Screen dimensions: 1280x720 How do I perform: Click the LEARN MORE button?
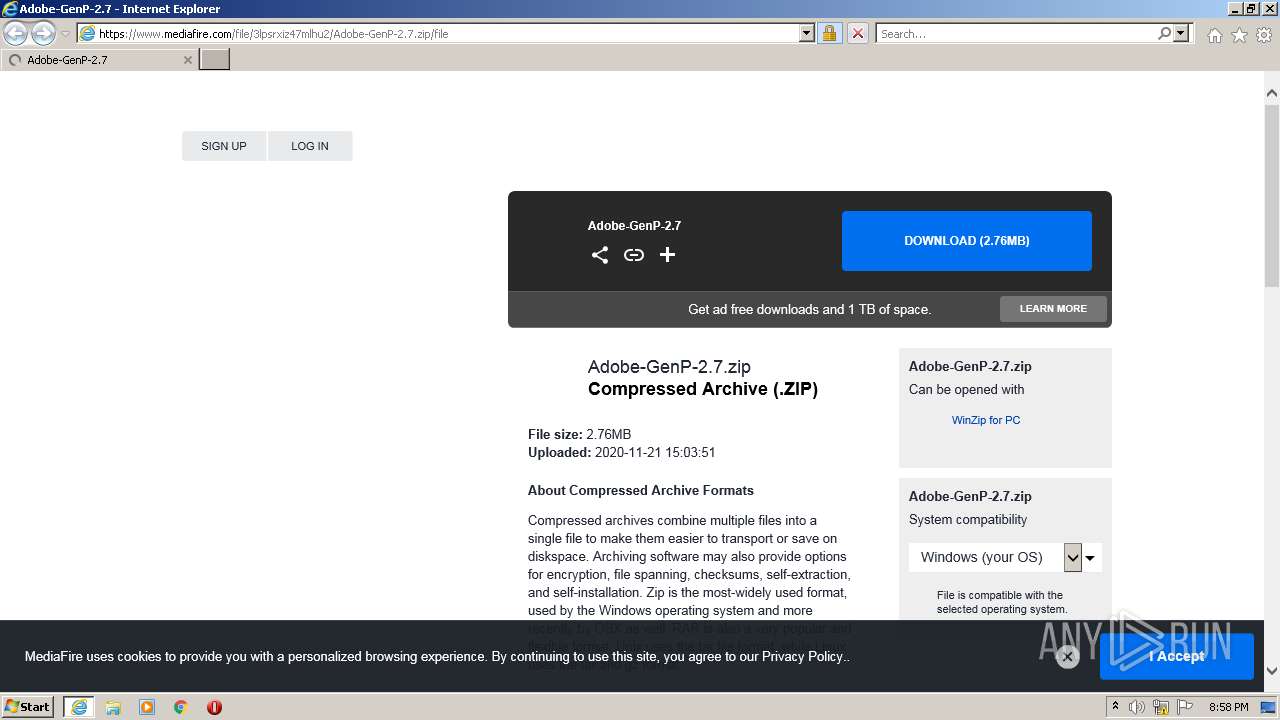(1053, 309)
